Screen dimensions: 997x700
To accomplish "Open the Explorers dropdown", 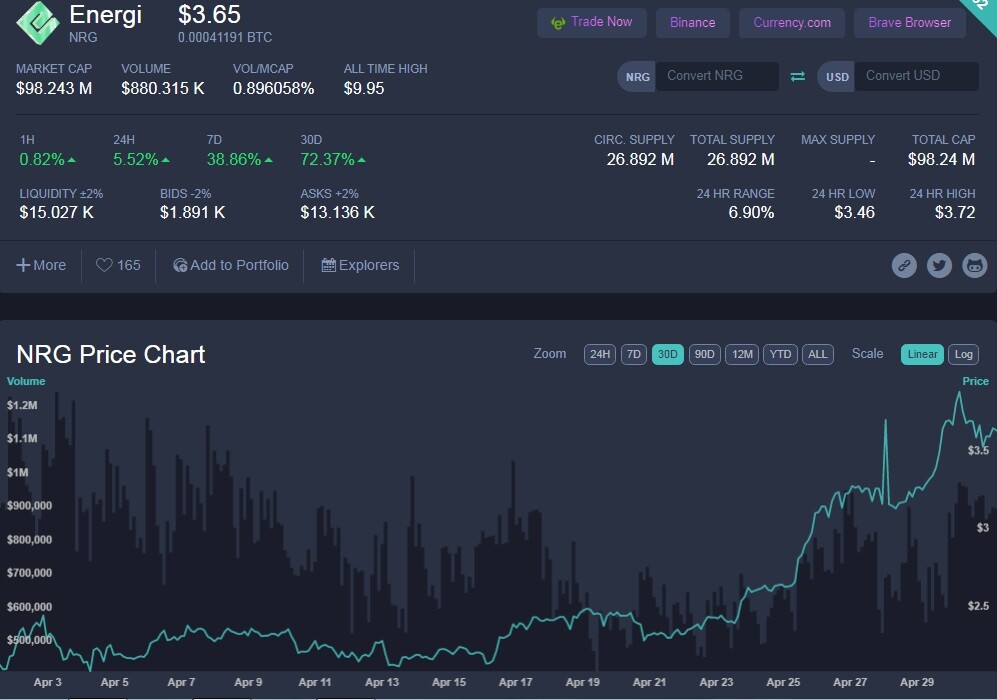I will tap(361, 265).
